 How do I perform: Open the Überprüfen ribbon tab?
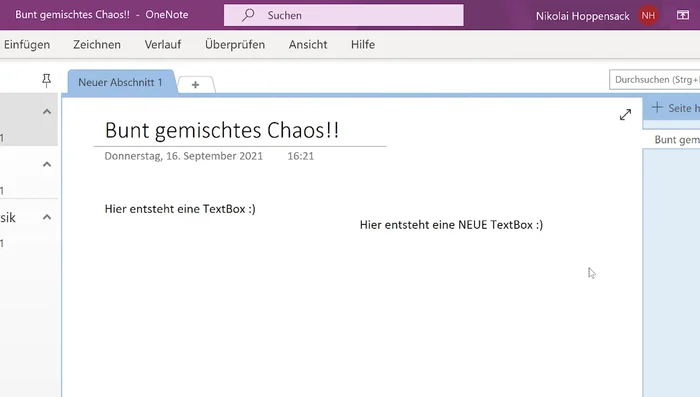coord(235,45)
